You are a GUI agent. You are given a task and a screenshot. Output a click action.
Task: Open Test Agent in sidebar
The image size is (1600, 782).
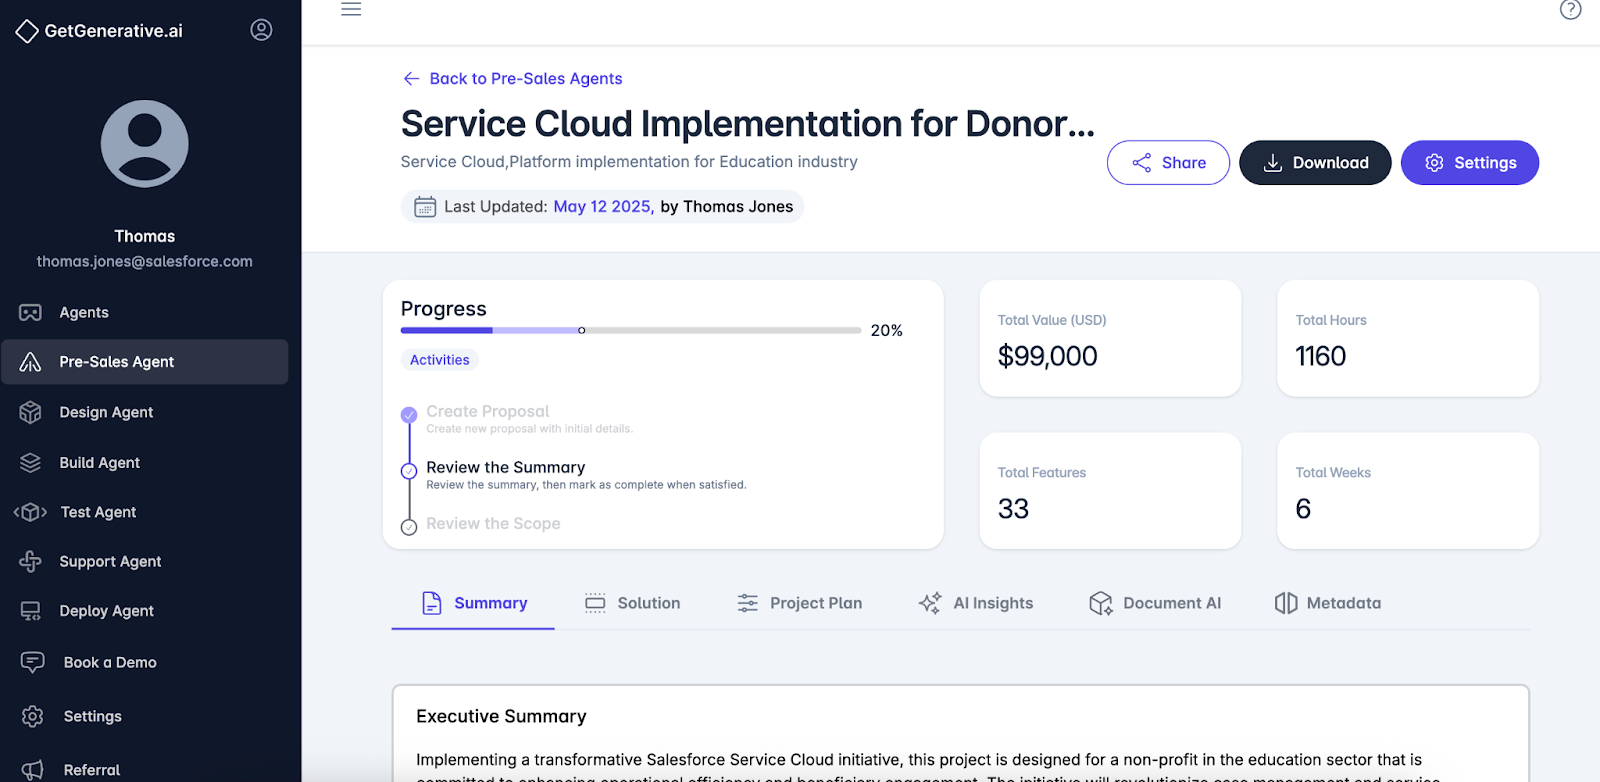coord(145,512)
